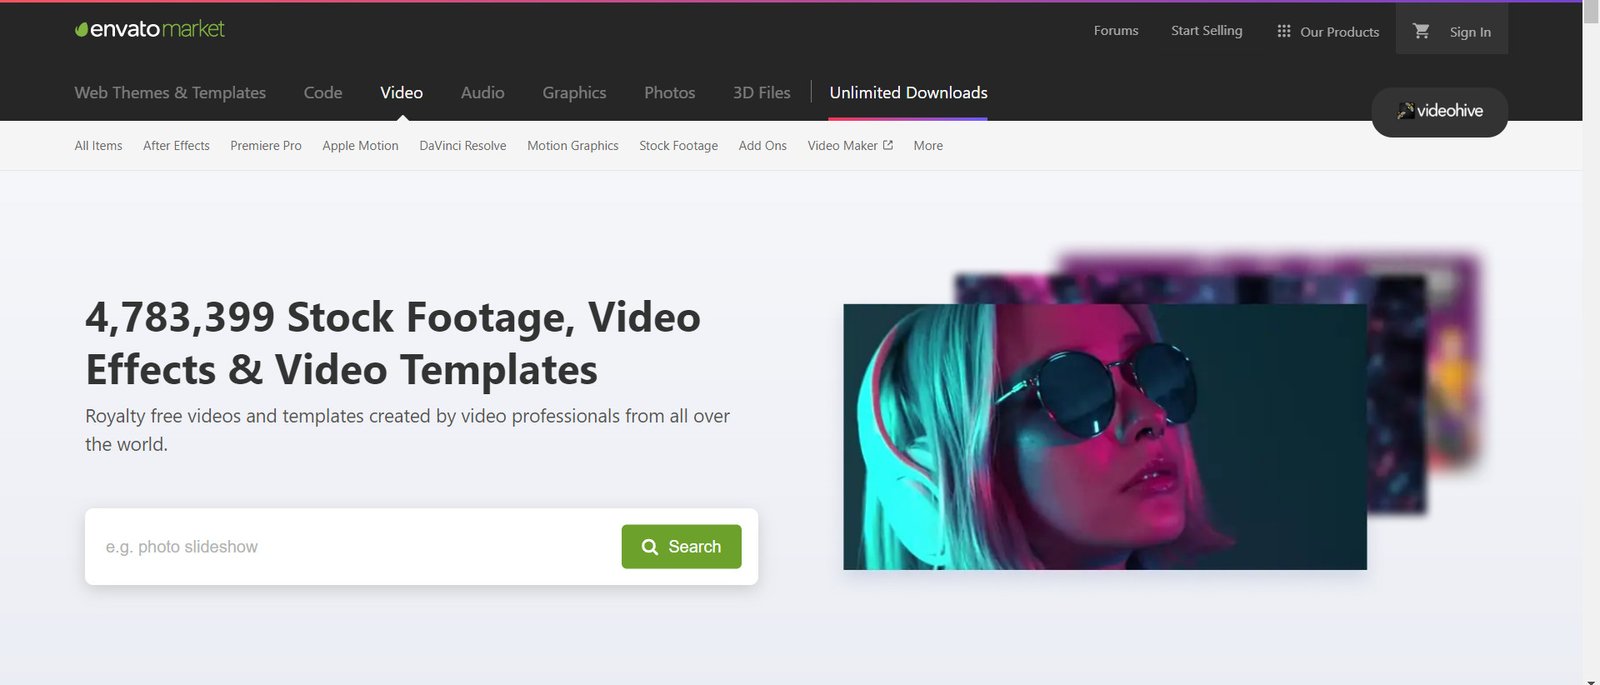Click the Our Products grid icon
This screenshot has height=685, width=1600.
[x=1284, y=31]
